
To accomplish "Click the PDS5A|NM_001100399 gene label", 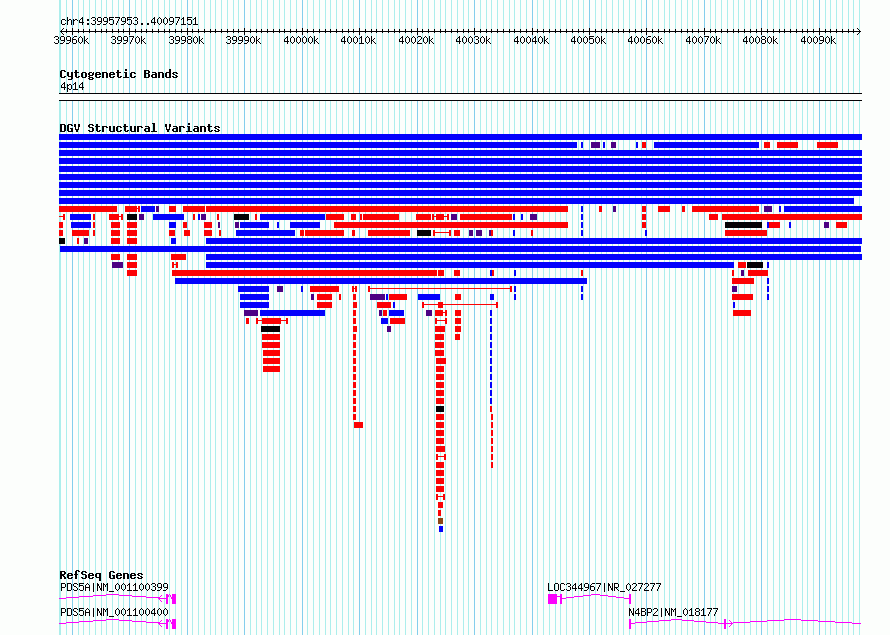I will (114, 587).
